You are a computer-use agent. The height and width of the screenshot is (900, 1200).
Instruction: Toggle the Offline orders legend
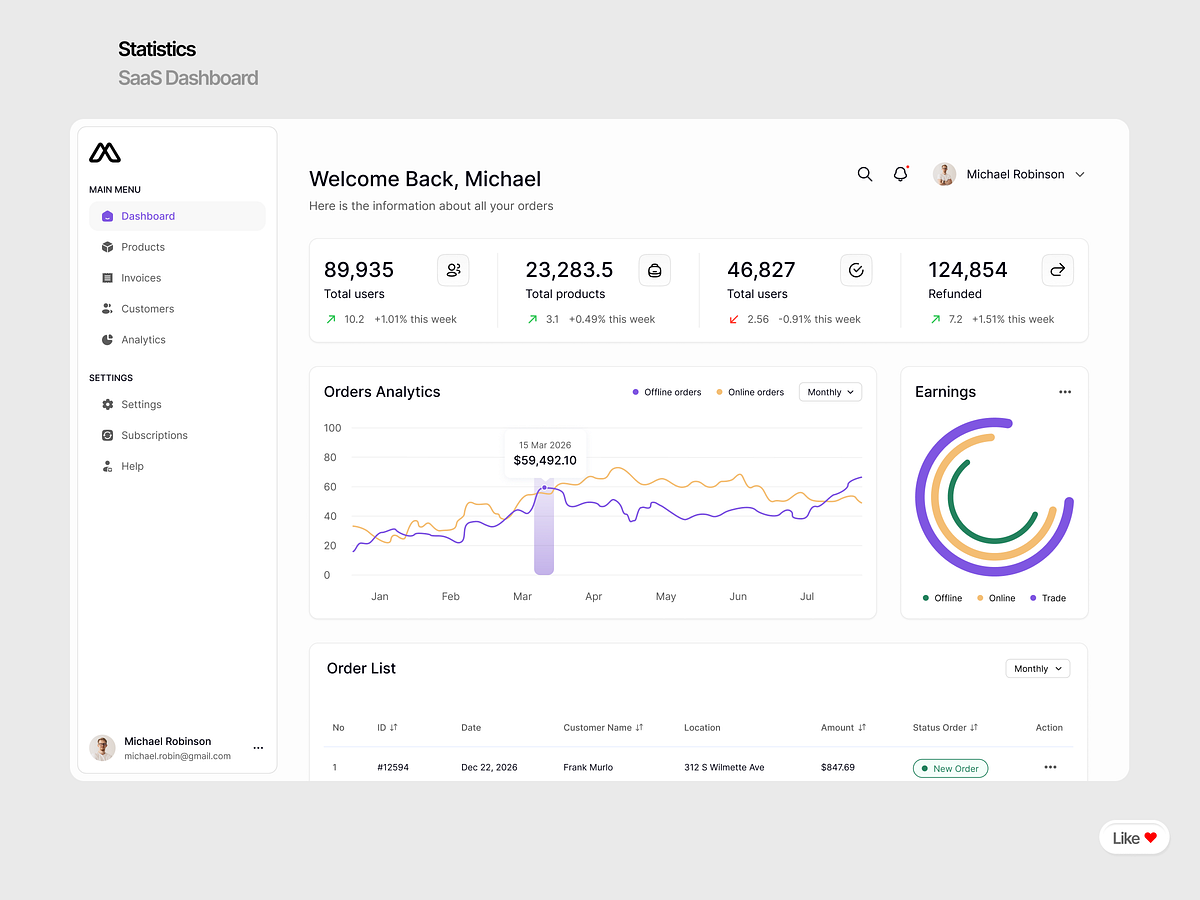[666, 392]
